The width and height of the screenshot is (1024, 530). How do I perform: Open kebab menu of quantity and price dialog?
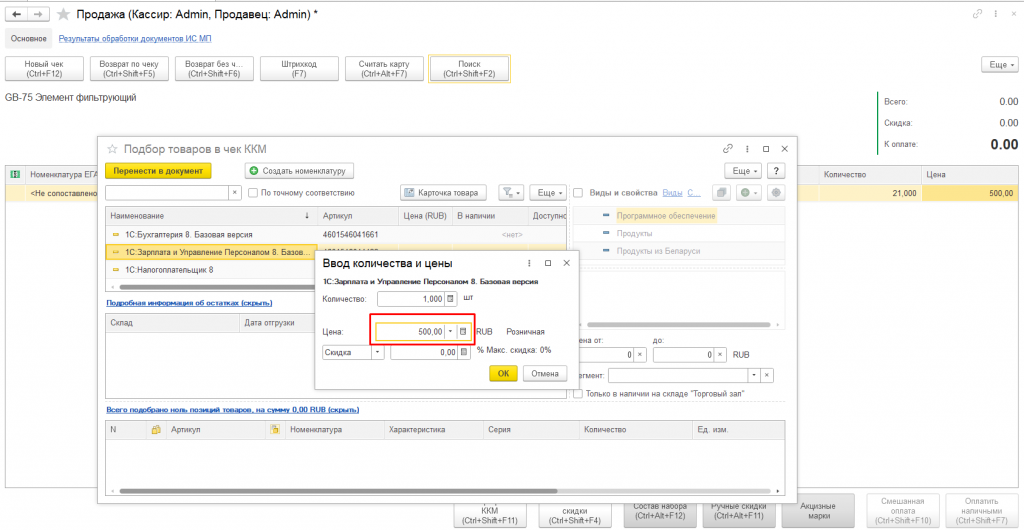(x=528, y=263)
